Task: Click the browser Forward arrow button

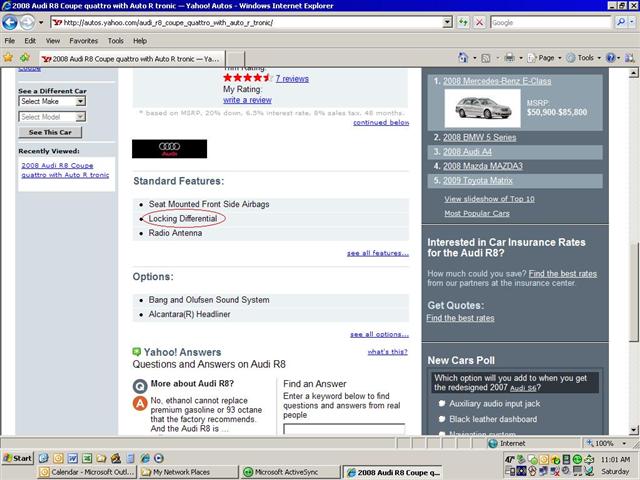Action: (x=27, y=22)
